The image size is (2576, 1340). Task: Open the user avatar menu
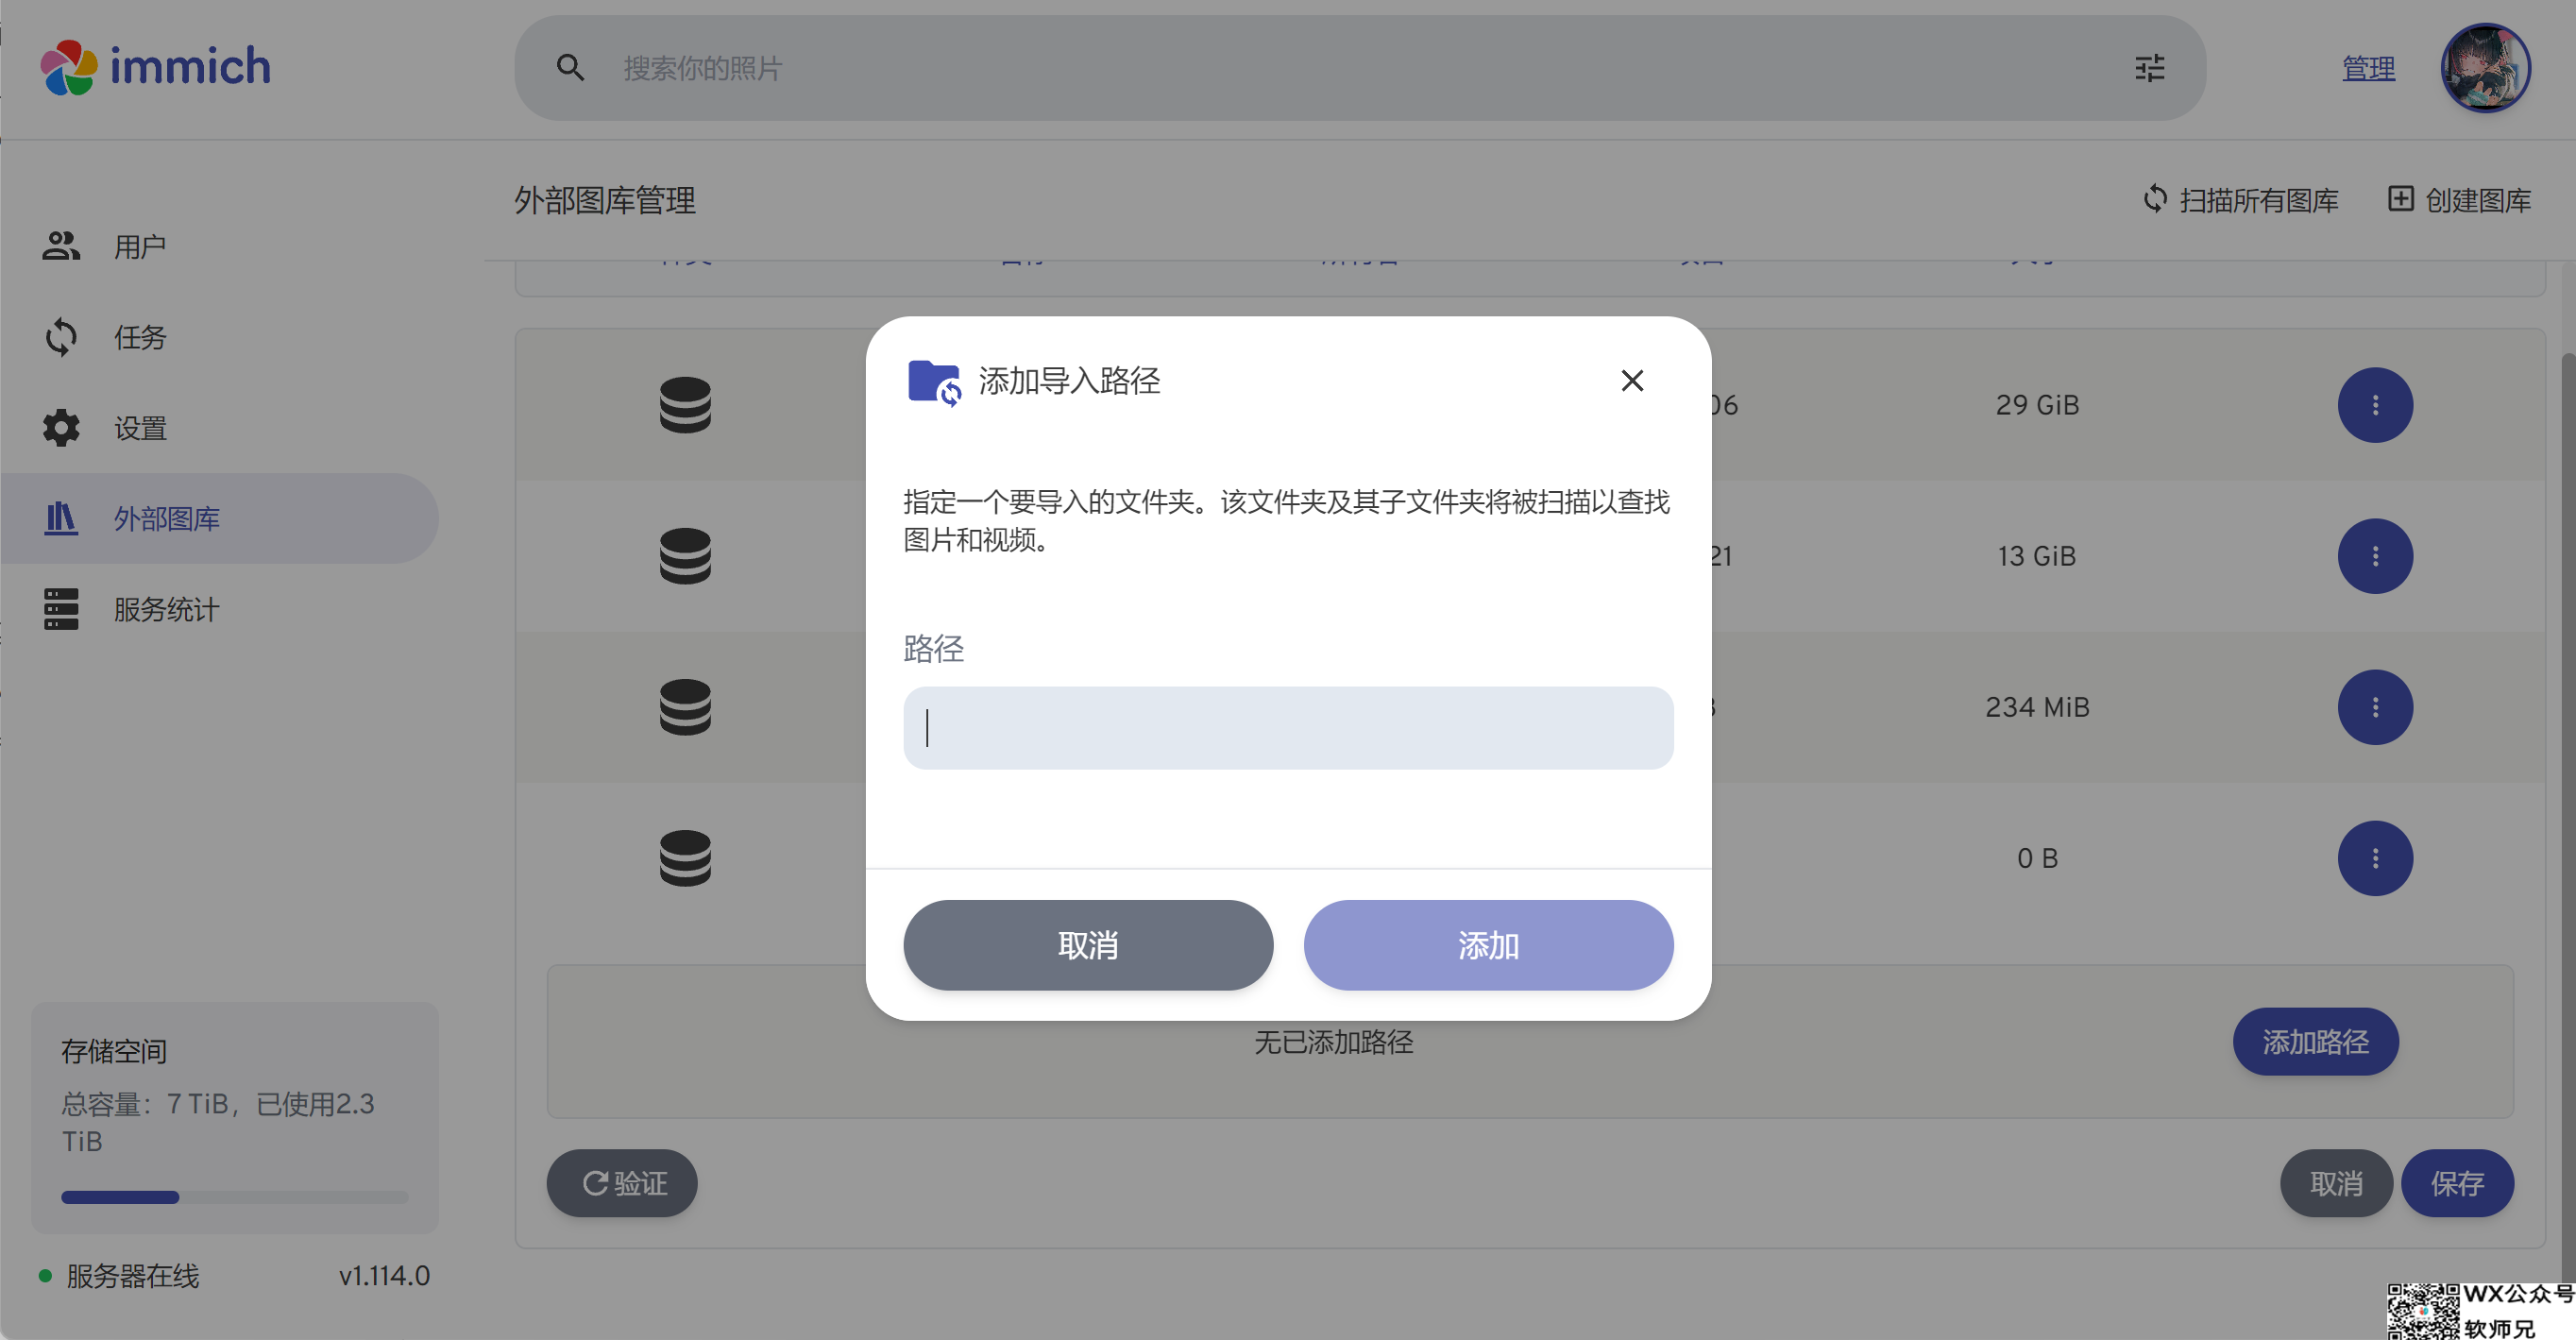(x=2485, y=68)
